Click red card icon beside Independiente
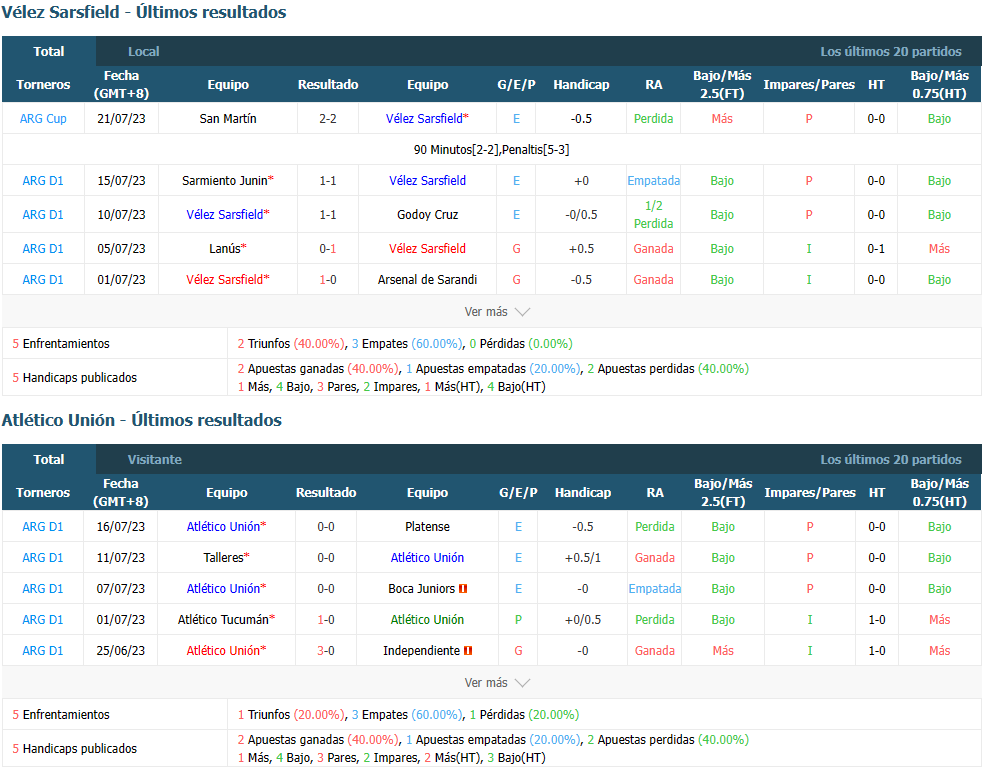This screenshot has height=773, width=989. tap(468, 651)
